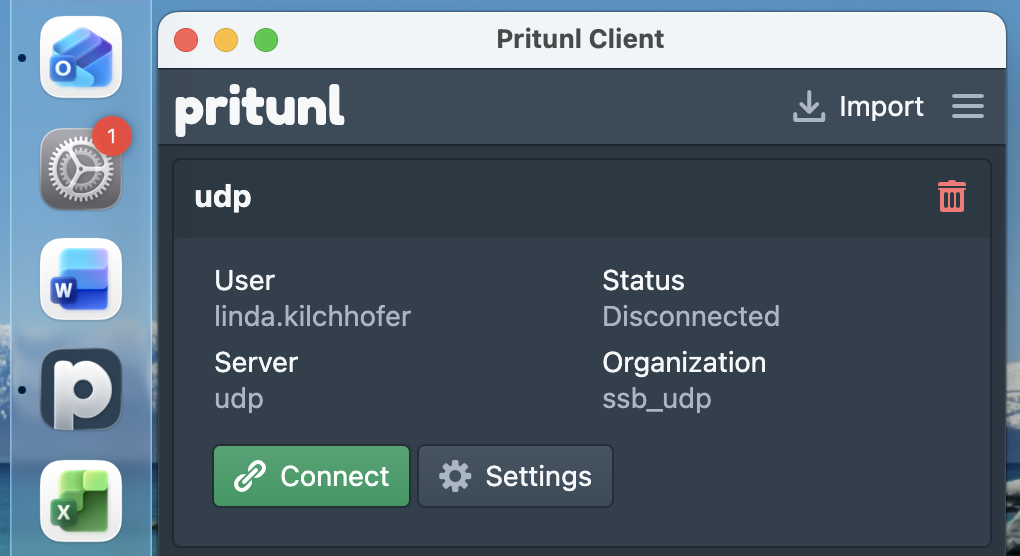Click the Import profile button

click(858, 106)
